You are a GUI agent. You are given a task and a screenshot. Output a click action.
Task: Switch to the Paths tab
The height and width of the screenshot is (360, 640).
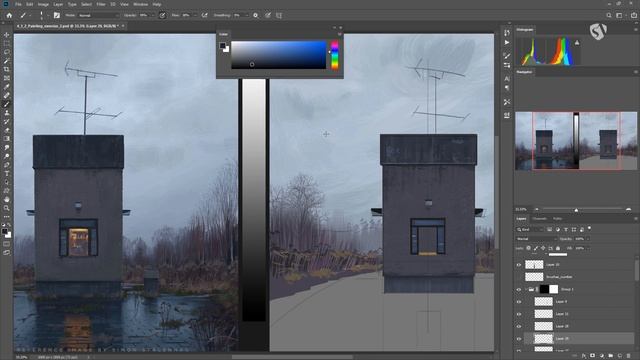(x=558, y=219)
